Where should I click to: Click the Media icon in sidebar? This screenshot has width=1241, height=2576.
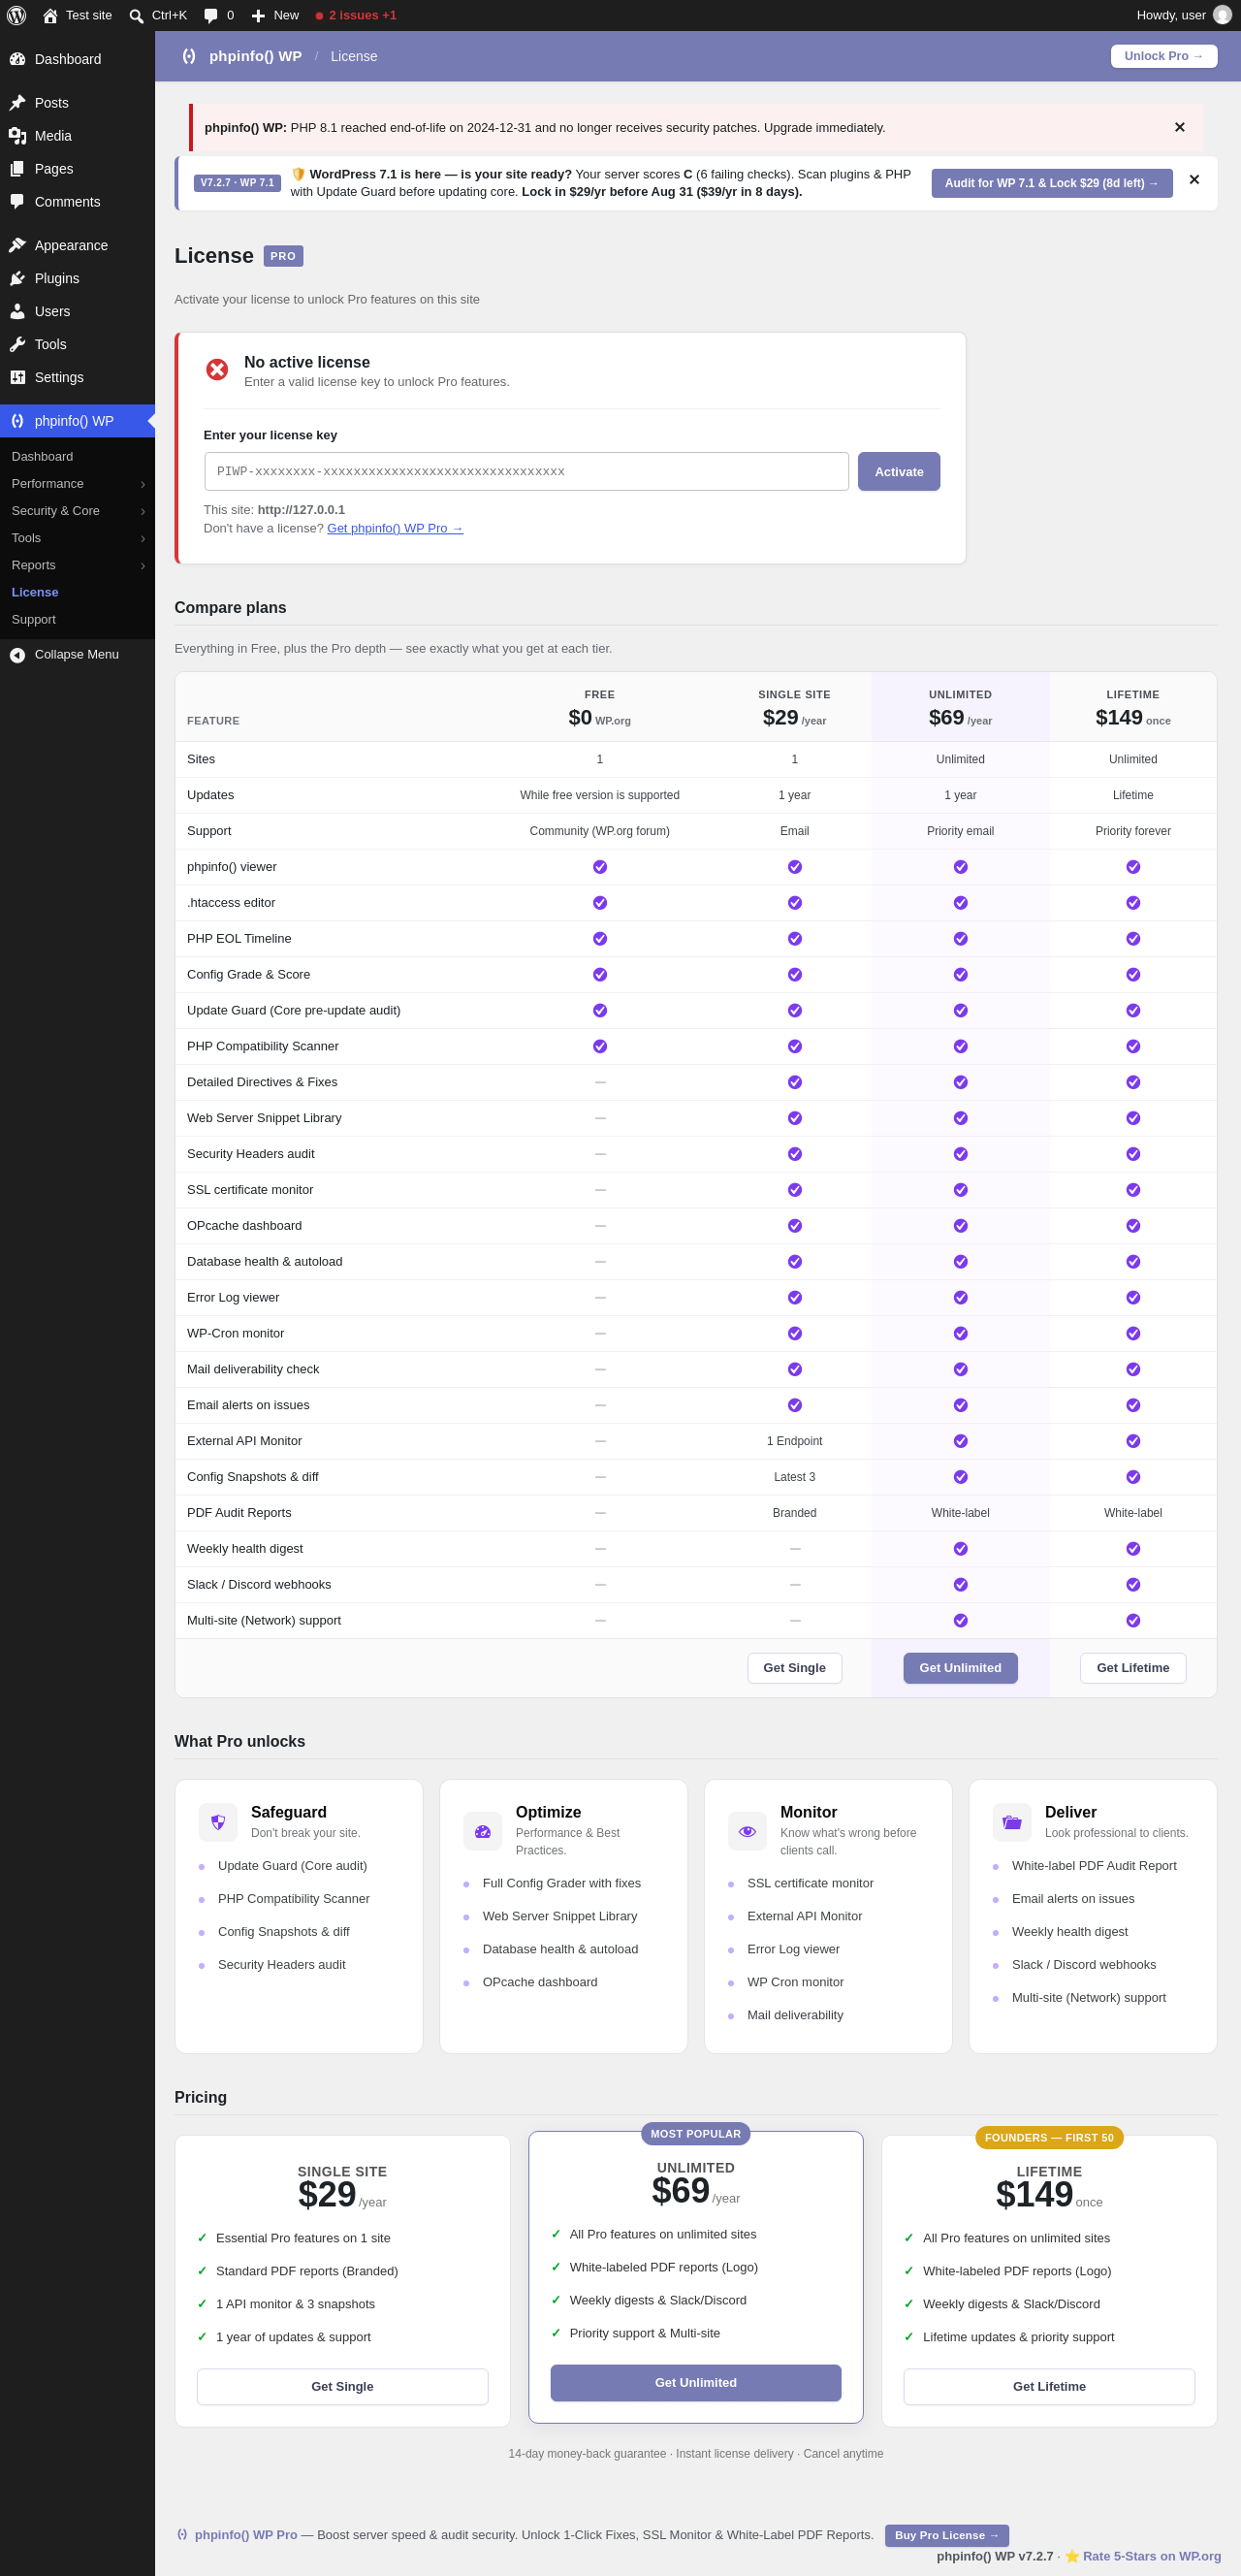click(x=17, y=136)
